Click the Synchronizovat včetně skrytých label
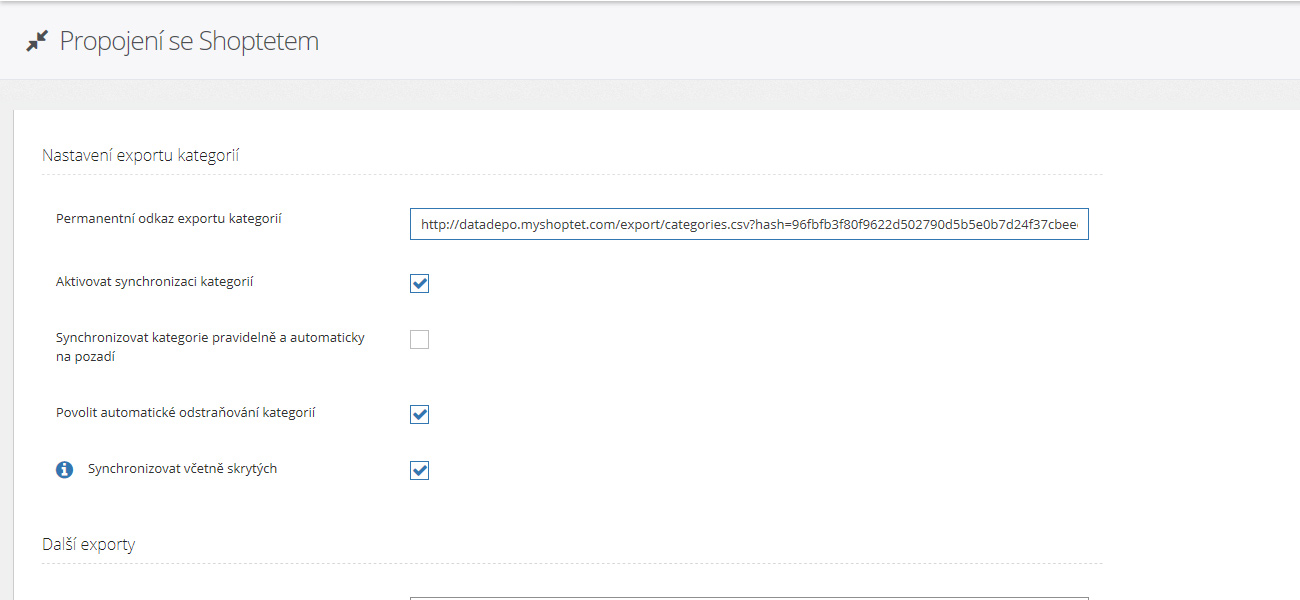 [183, 468]
